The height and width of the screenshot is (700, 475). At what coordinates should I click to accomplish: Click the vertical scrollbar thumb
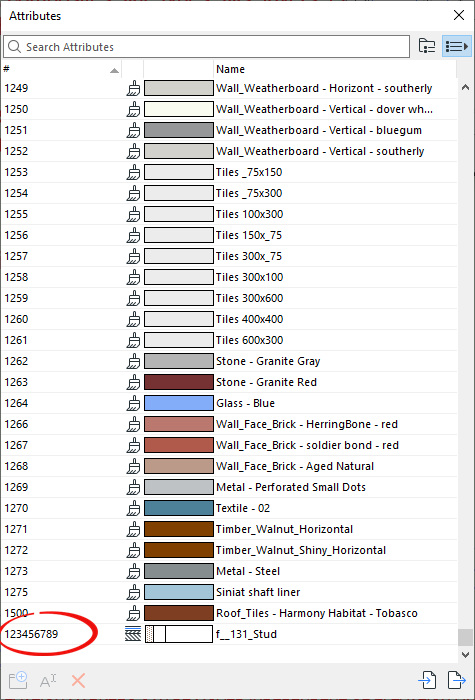[465, 637]
